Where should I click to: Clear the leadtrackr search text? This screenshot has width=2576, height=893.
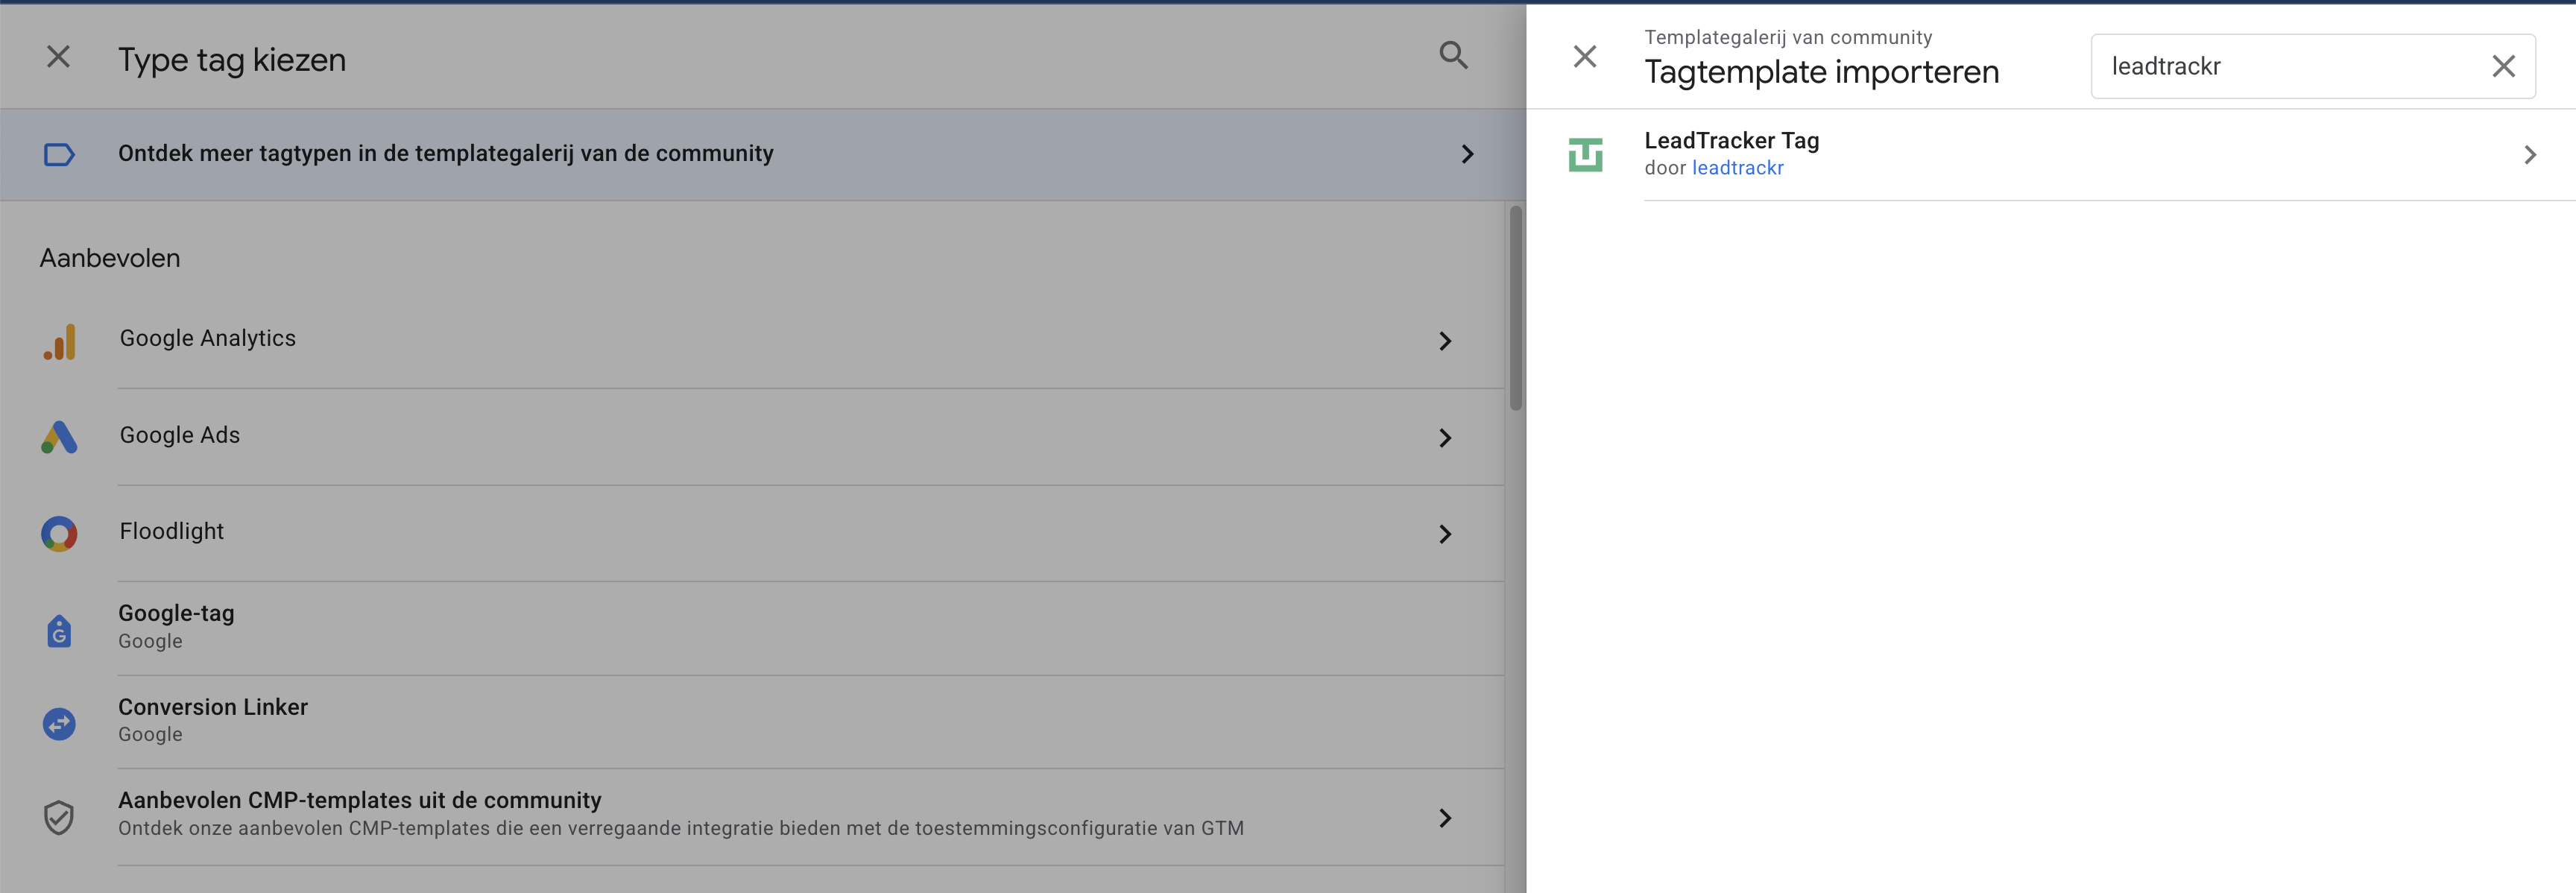pos(2503,67)
